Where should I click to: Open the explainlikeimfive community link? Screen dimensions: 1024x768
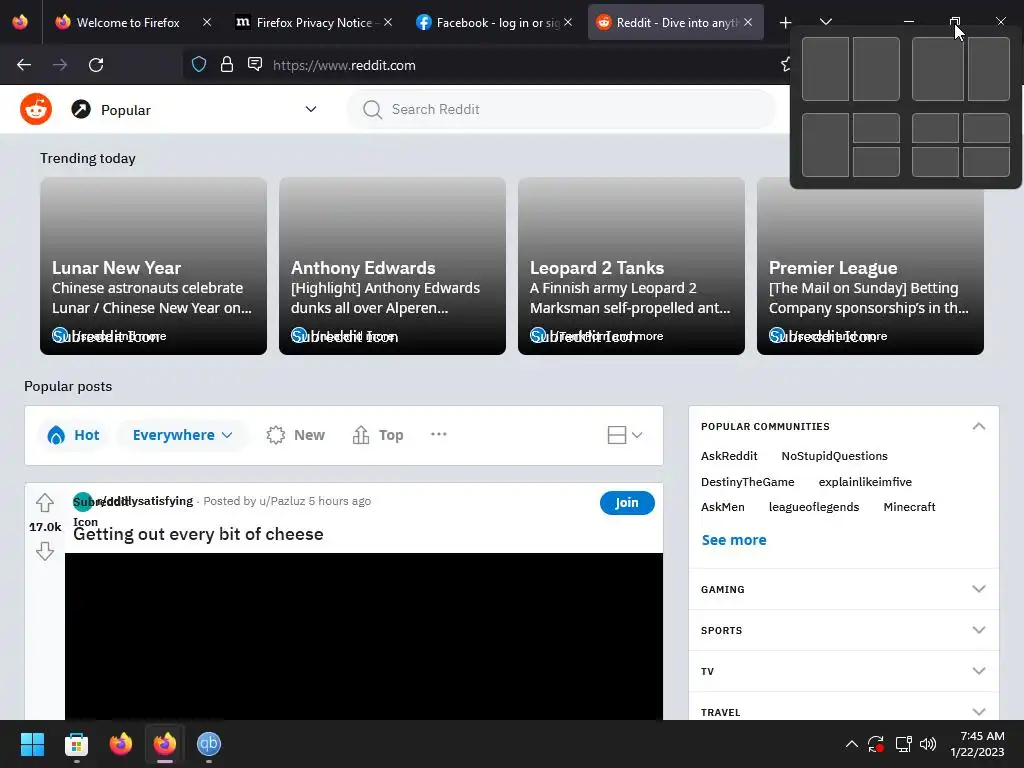coord(865,482)
